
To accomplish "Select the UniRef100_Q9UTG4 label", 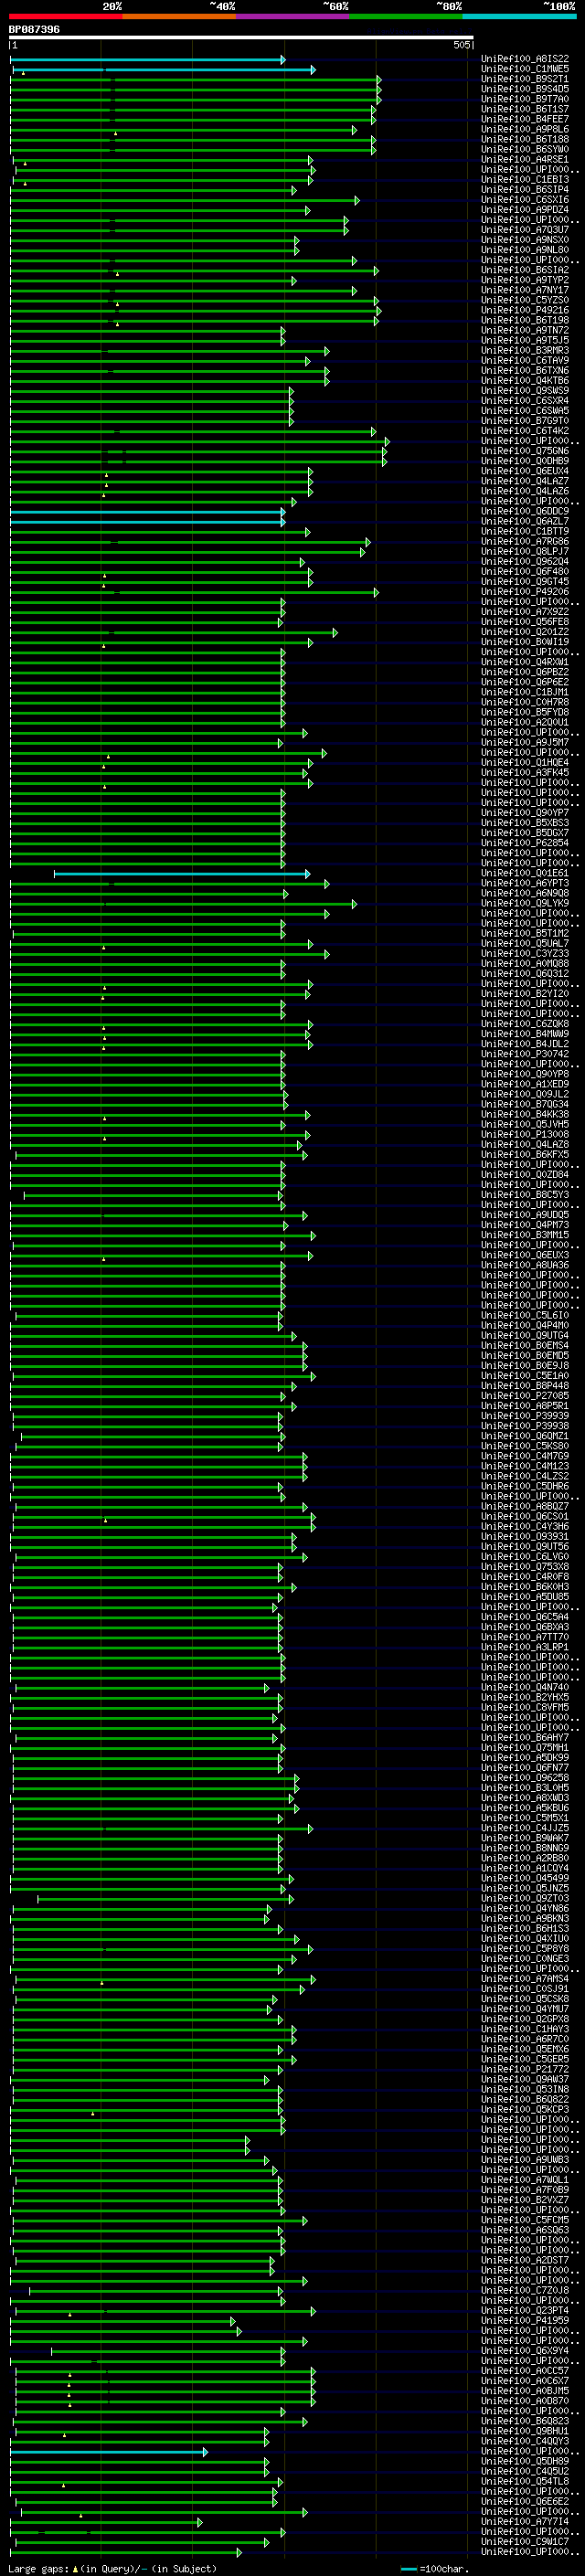I will 525,1336.
